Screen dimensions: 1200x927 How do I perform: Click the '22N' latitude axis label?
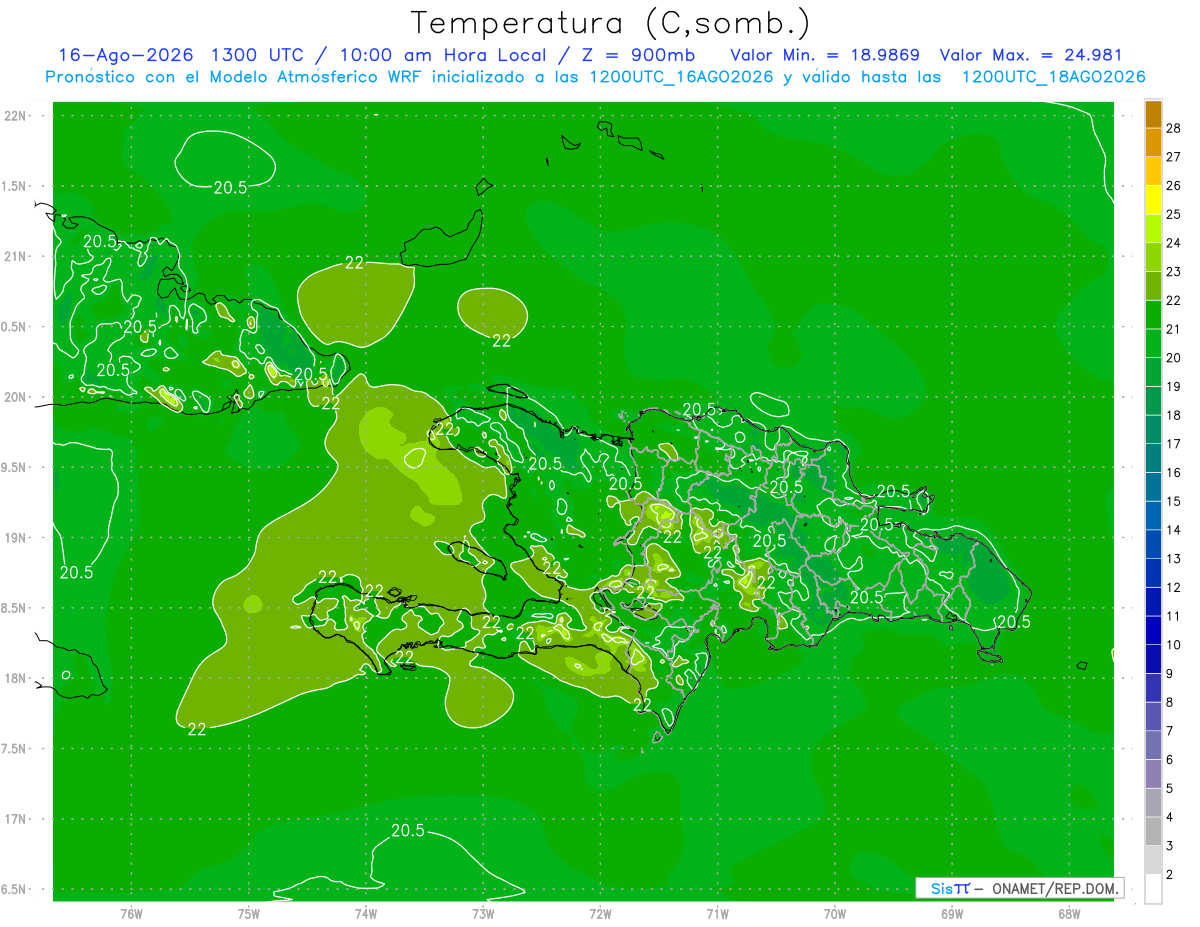[x=14, y=115]
